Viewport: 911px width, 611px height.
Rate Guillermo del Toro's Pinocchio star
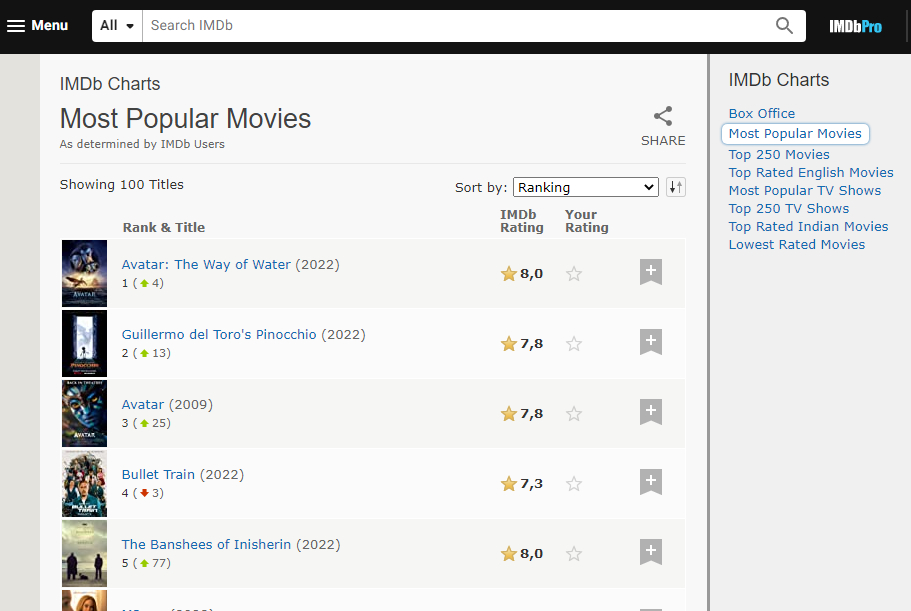coord(574,344)
